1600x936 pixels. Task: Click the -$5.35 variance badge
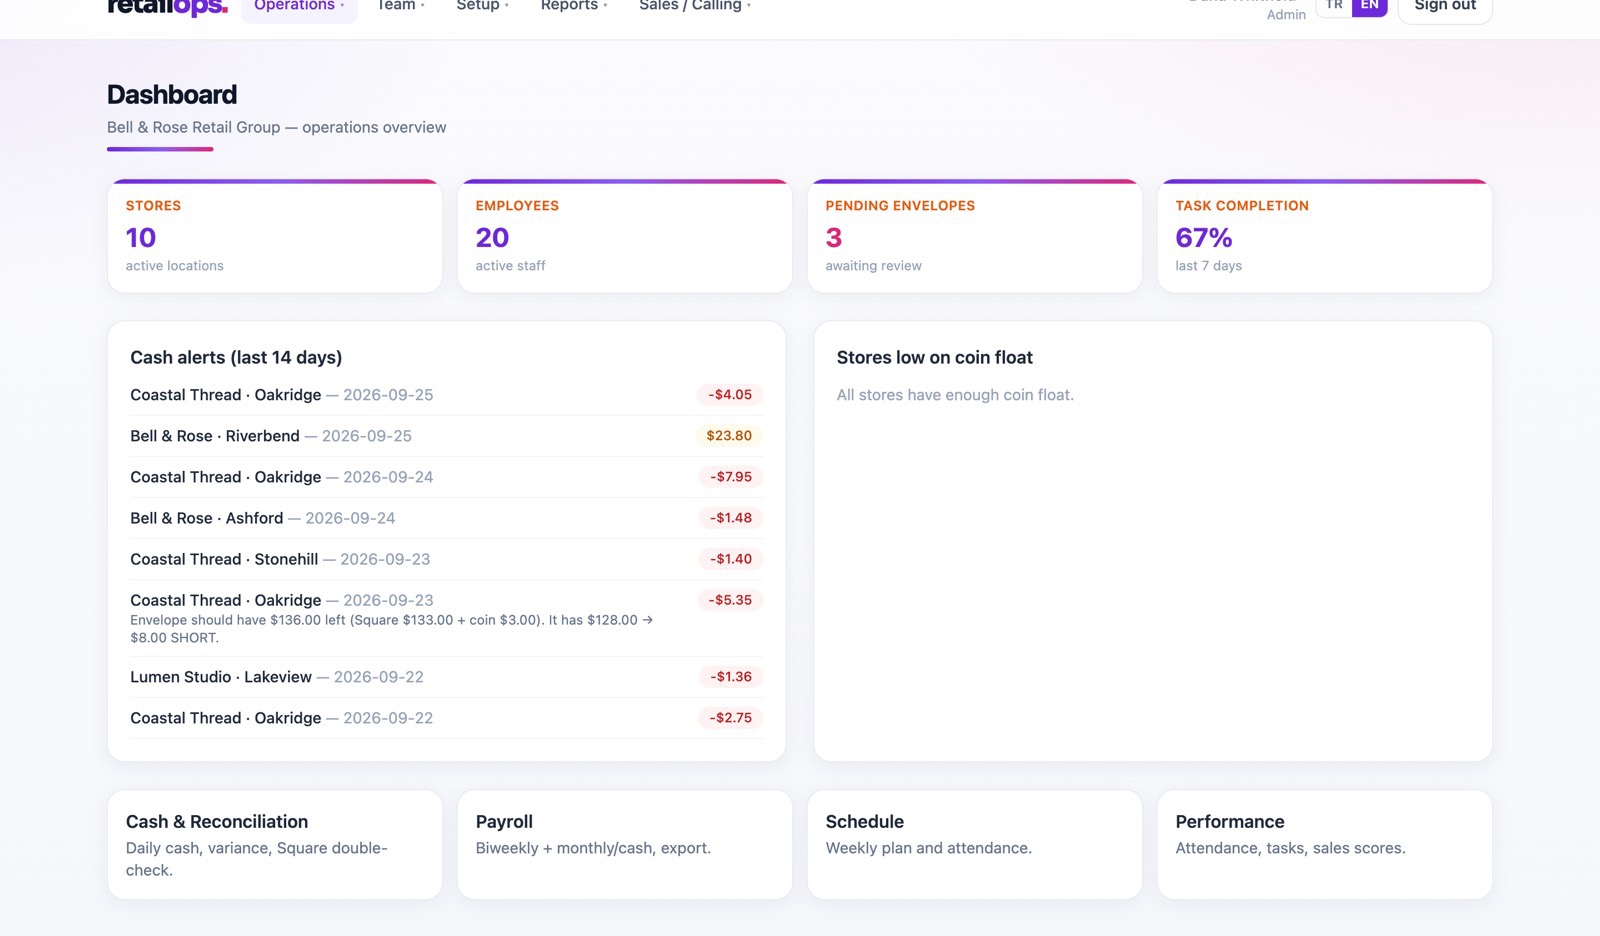click(730, 600)
